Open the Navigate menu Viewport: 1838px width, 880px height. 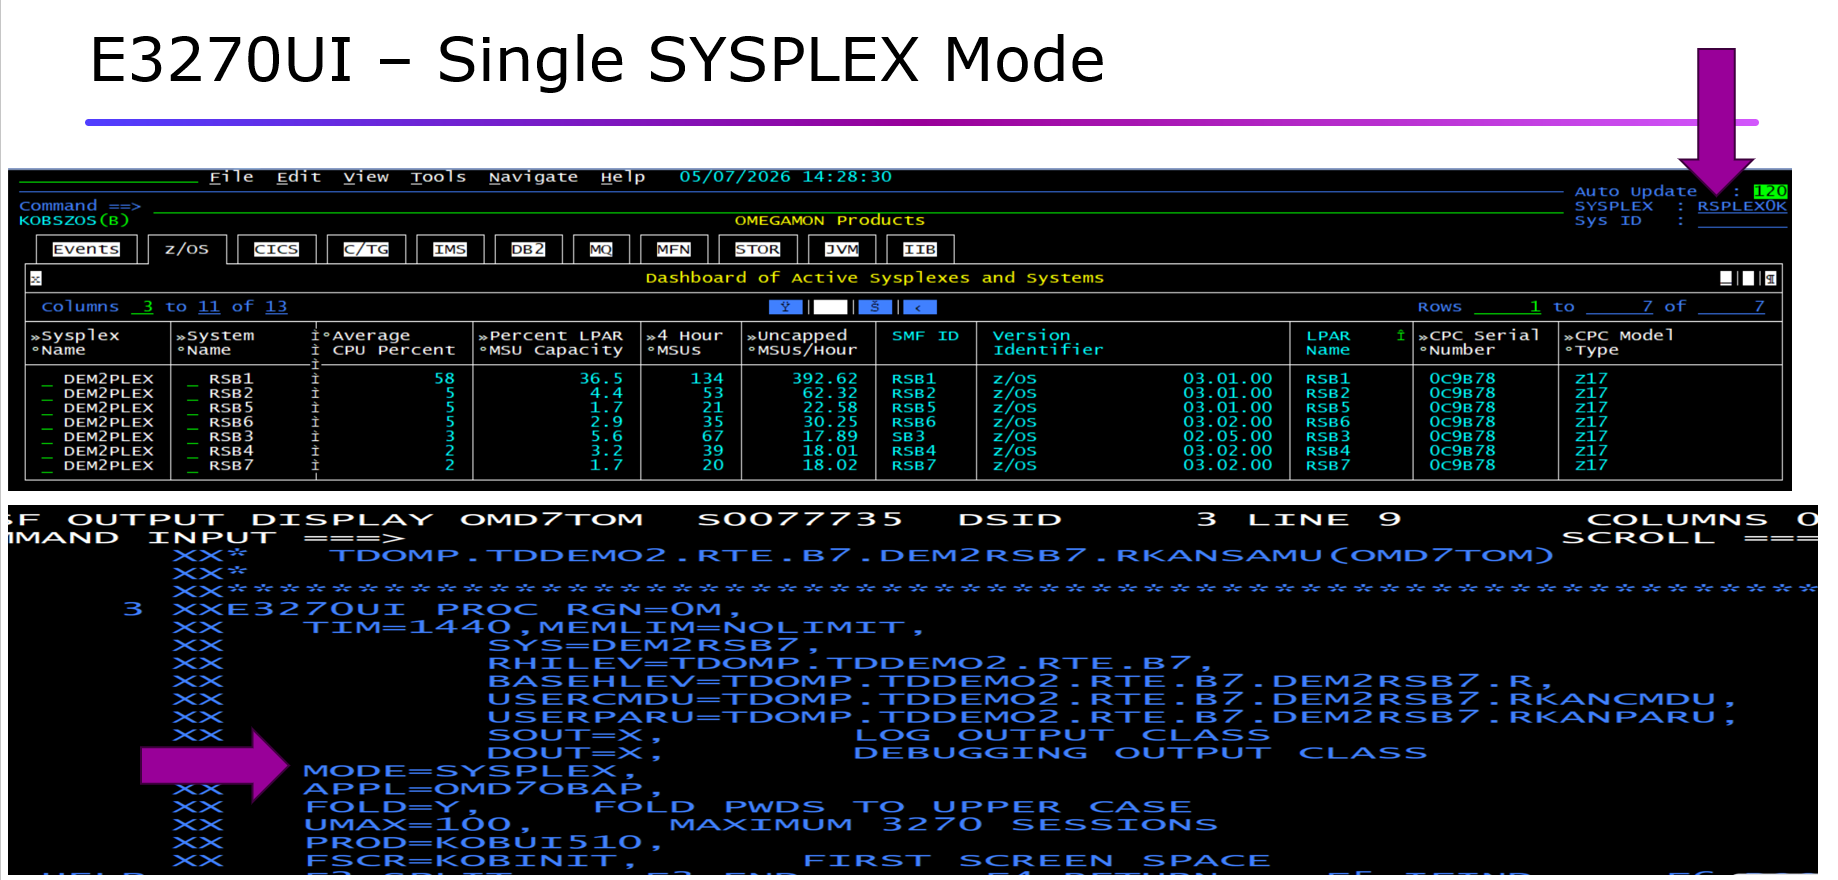point(533,177)
